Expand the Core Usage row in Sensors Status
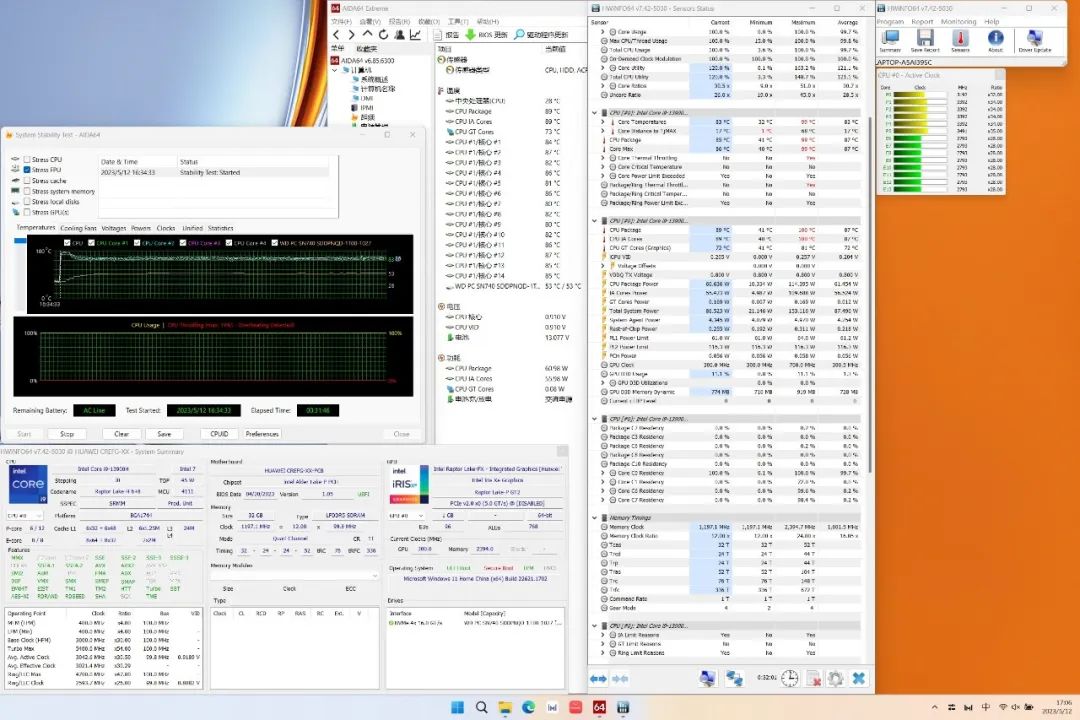 click(603, 32)
